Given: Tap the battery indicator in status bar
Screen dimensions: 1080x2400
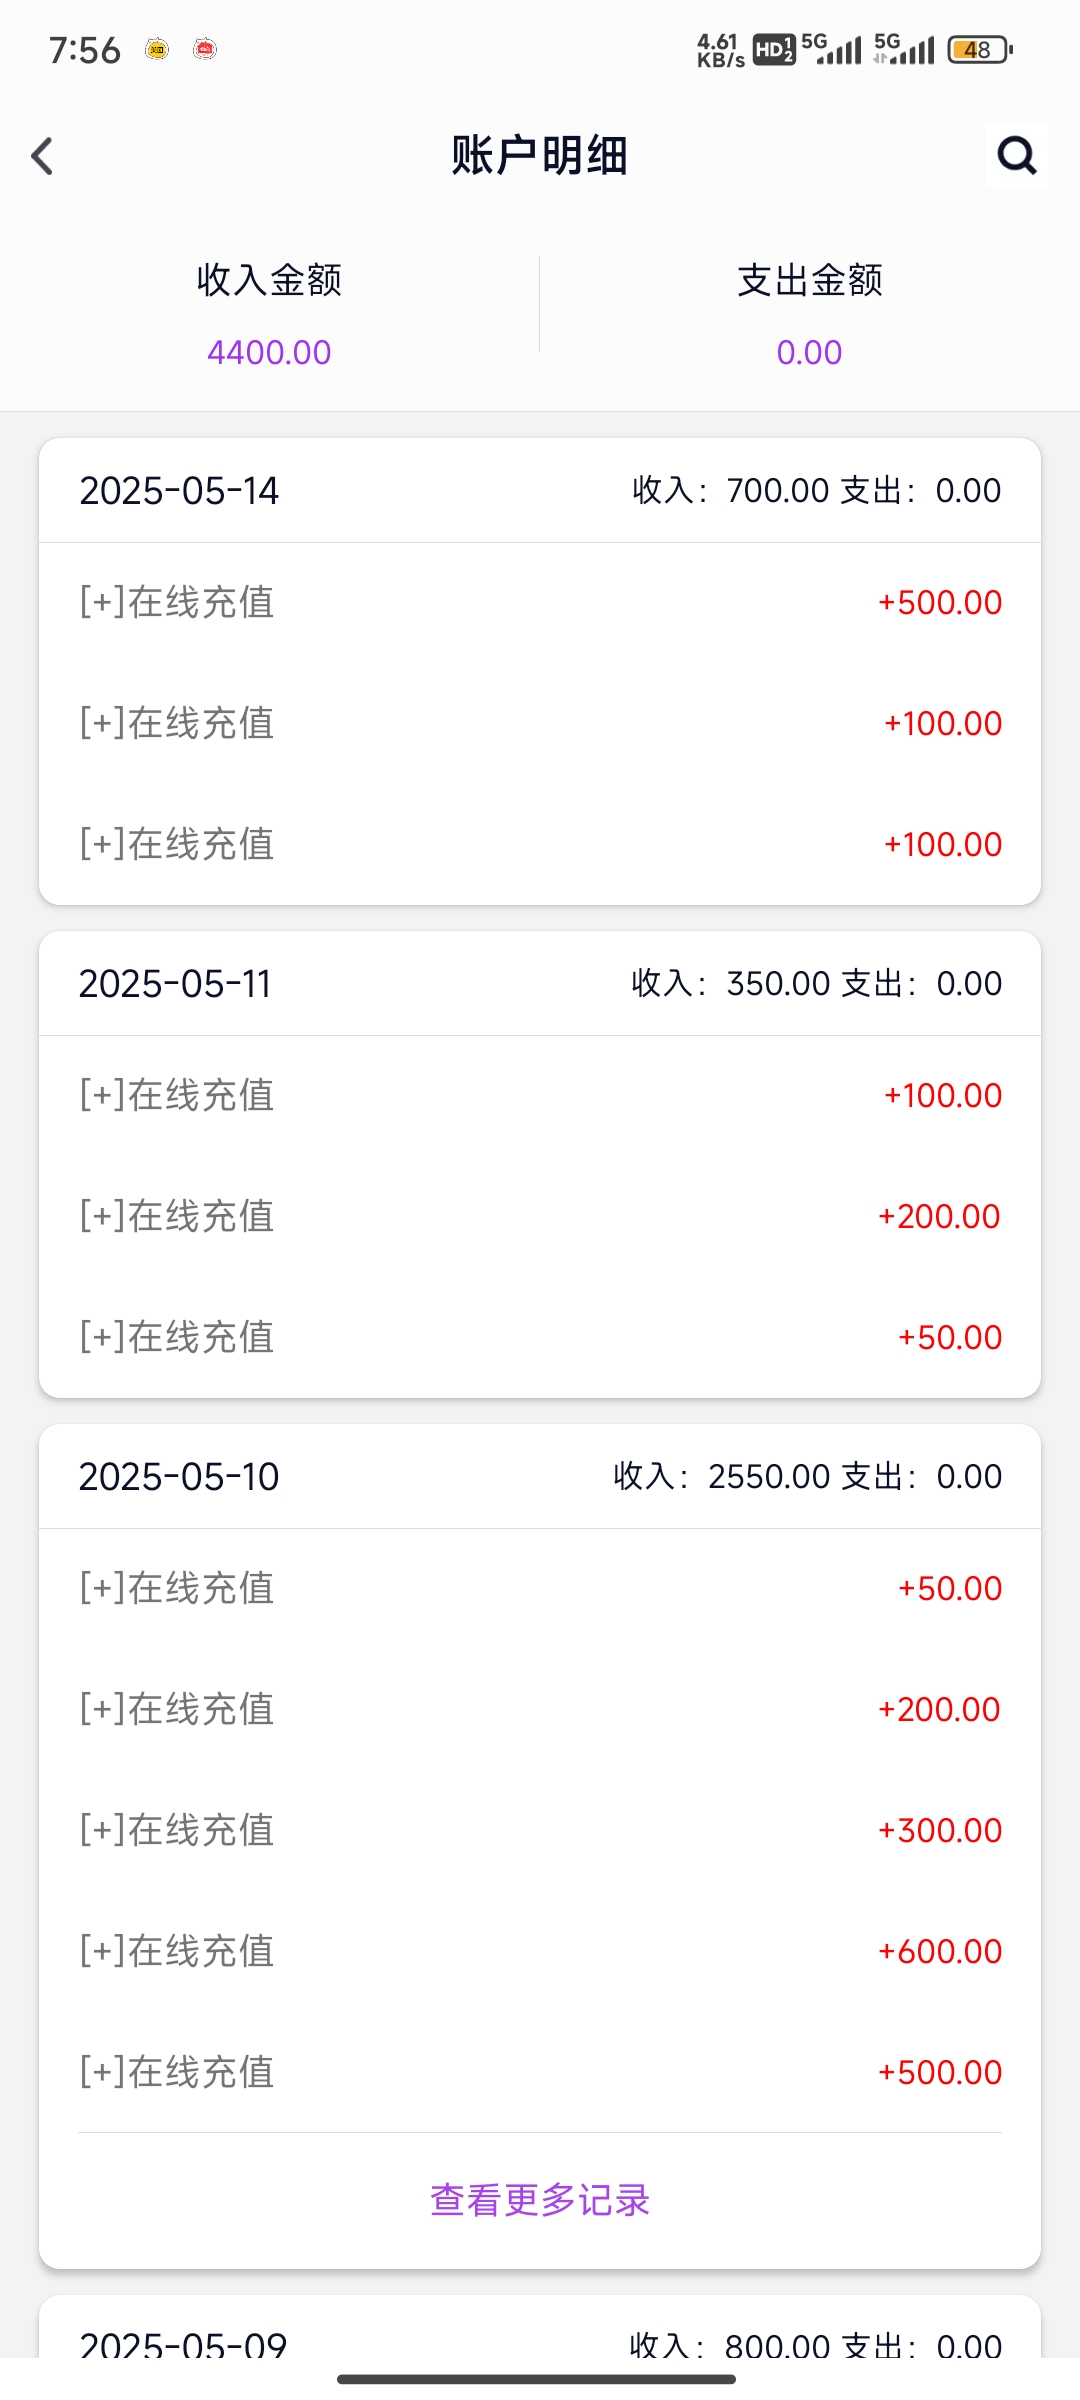Looking at the screenshot, I should click(x=980, y=49).
